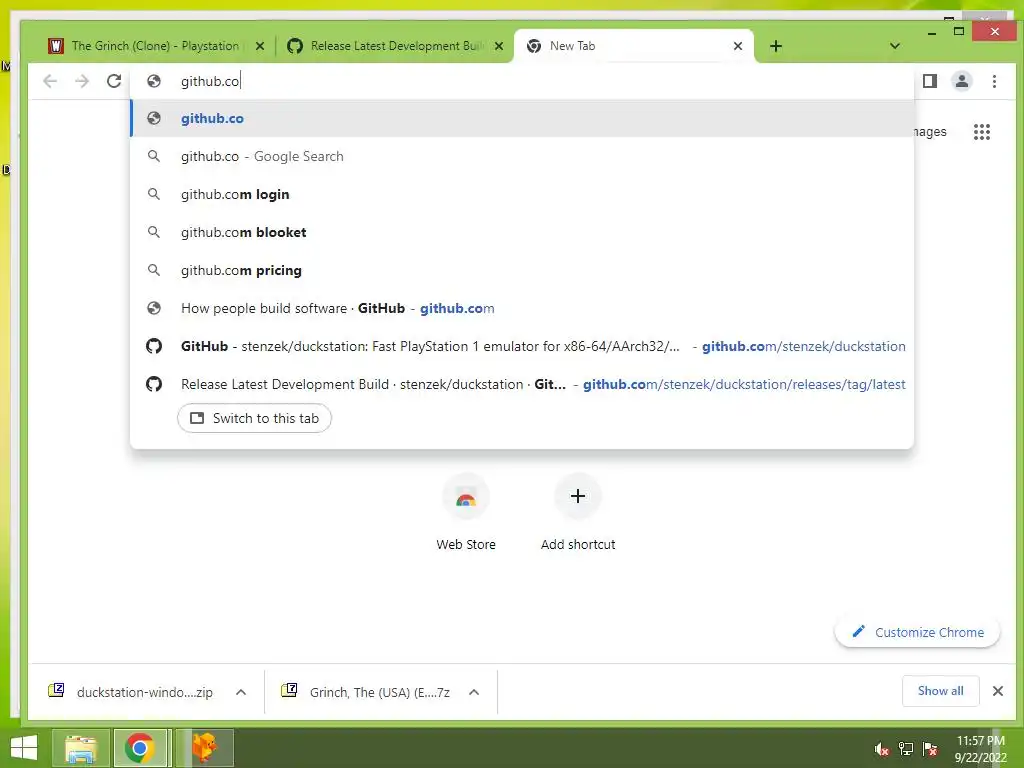Toggle the Chrome side panel icon
The image size is (1024, 768).
930,81
